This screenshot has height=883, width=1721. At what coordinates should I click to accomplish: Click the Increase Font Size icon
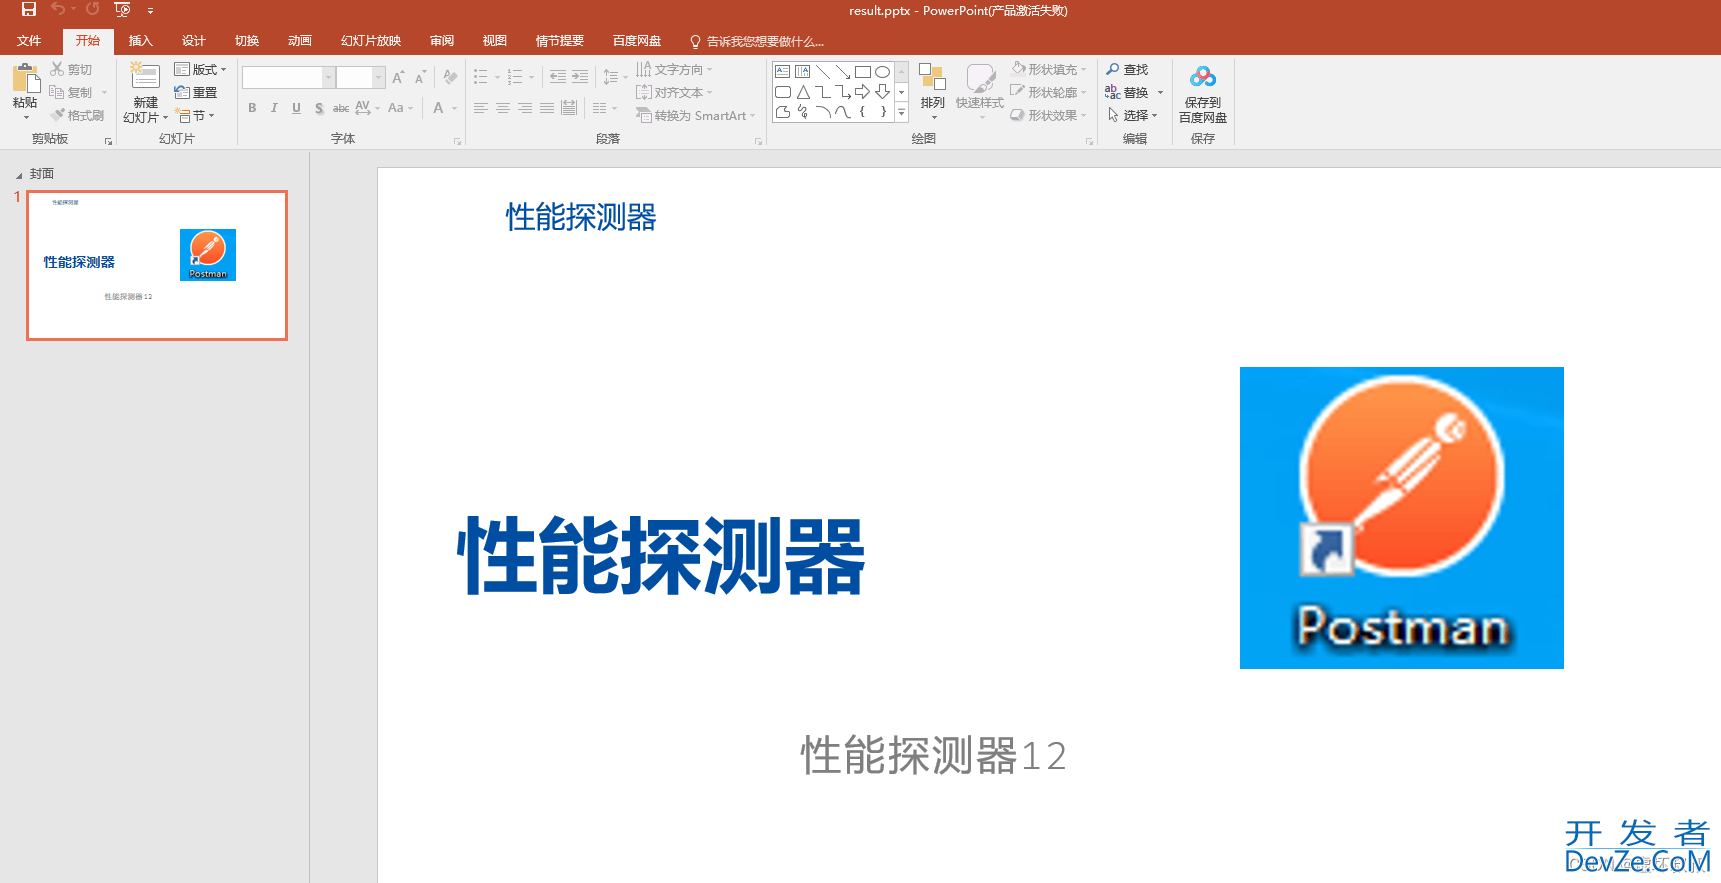398,77
